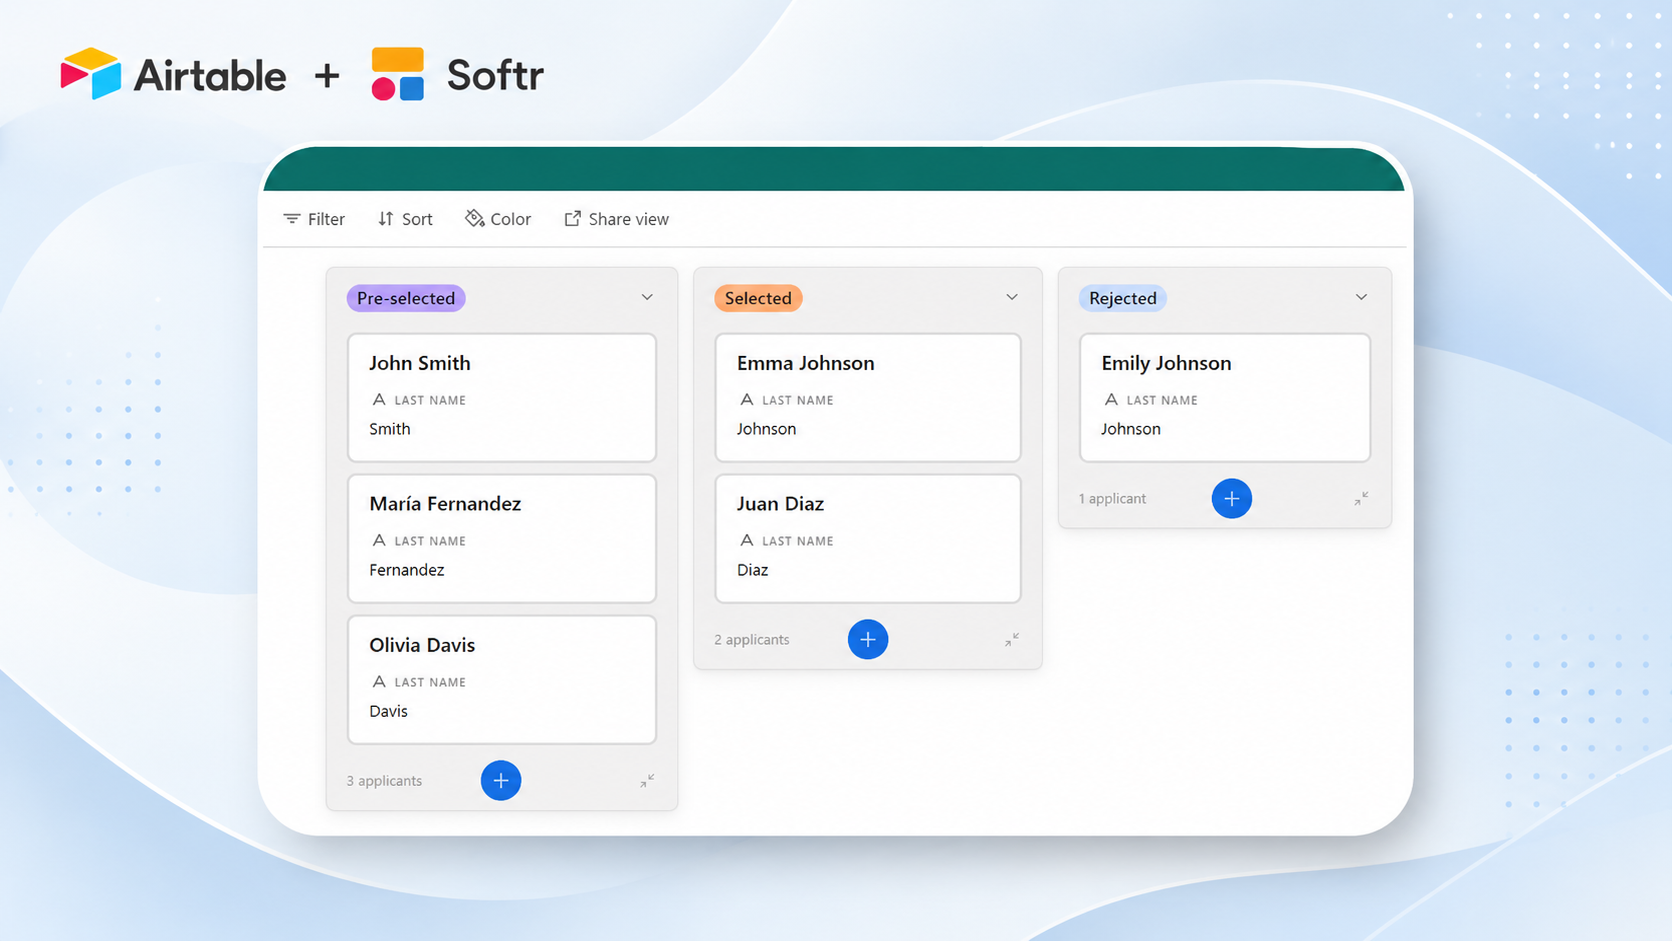Select the blue Rejected status tag
1672x941 pixels.
point(1122,298)
